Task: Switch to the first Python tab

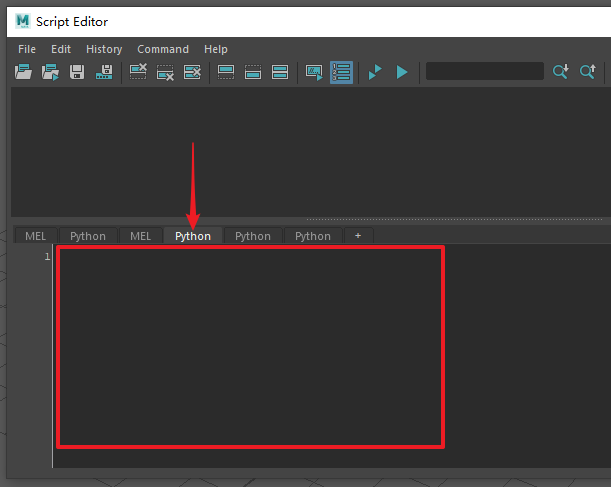Action: pos(88,236)
